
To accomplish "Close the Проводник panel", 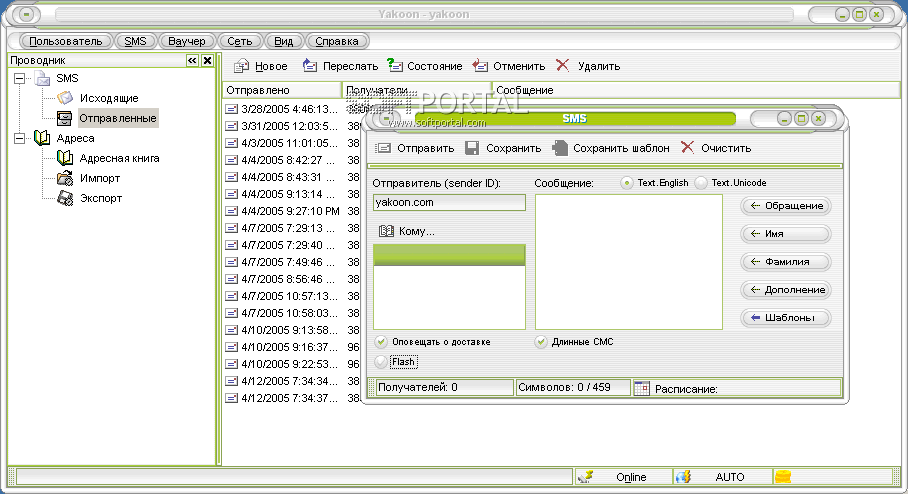I will point(207,60).
